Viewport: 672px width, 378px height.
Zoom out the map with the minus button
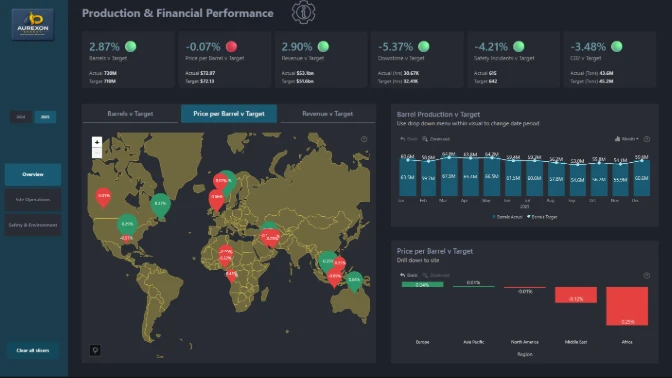[97, 153]
